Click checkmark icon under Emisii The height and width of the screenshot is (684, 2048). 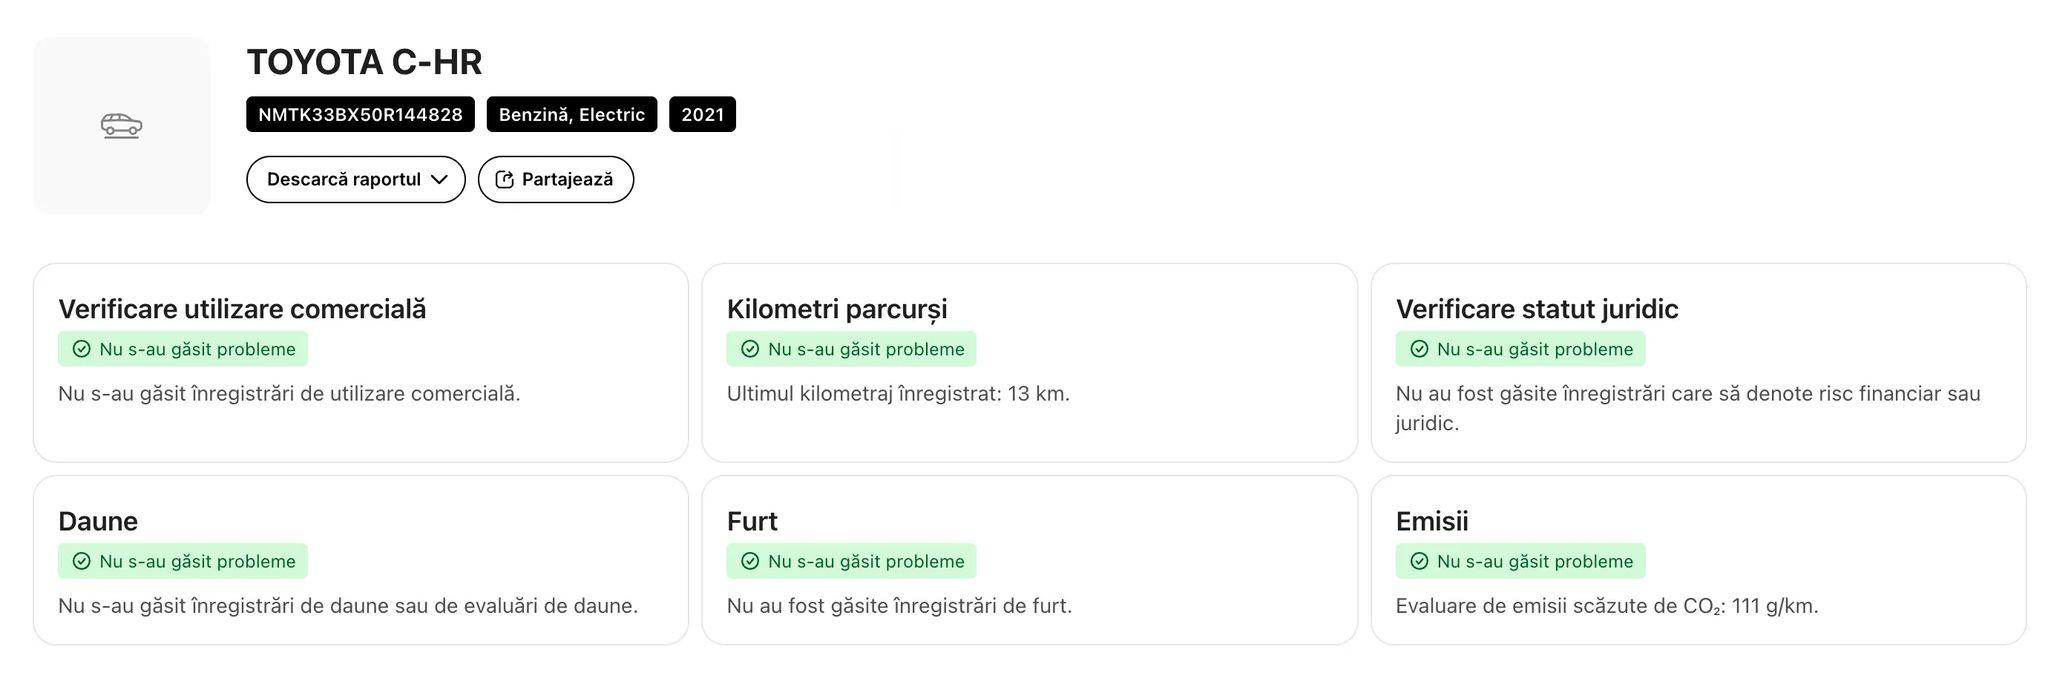(x=1419, y=561)
